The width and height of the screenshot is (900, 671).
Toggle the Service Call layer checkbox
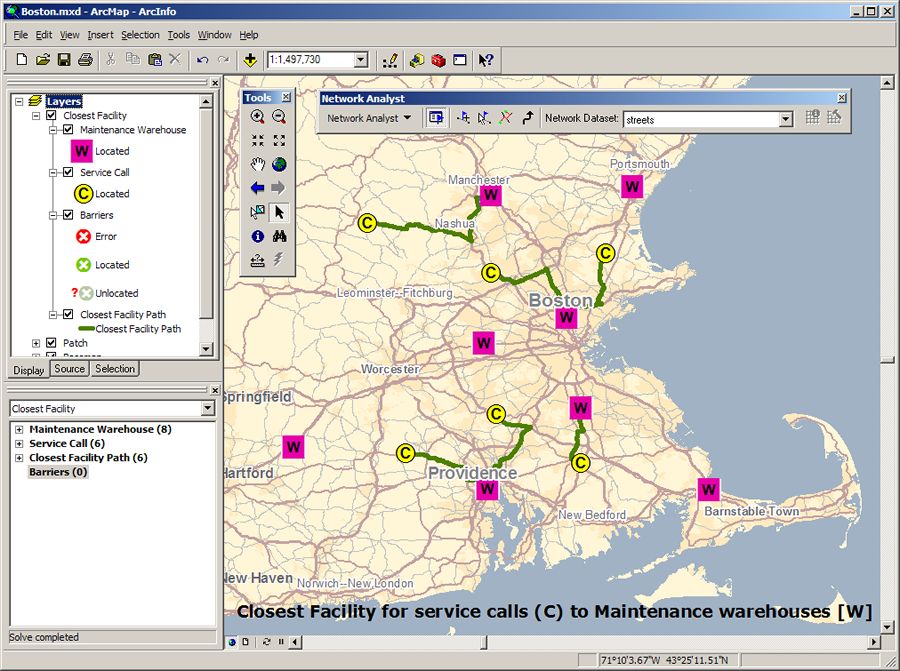(x=68, y=172)
